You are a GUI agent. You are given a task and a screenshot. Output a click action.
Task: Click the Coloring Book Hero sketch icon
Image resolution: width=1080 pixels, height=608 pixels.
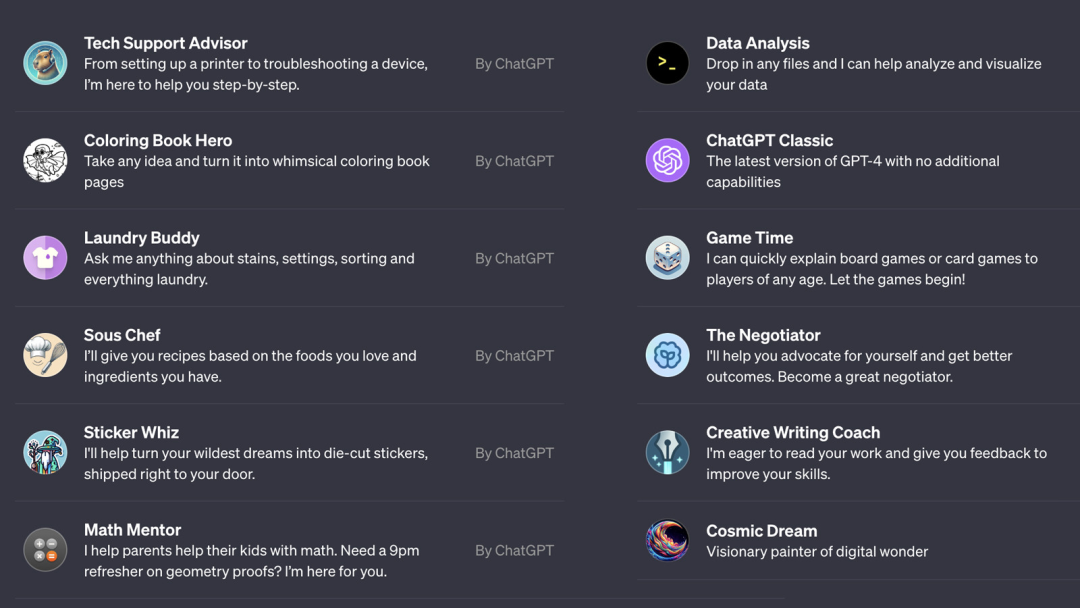tap(45, 161)
